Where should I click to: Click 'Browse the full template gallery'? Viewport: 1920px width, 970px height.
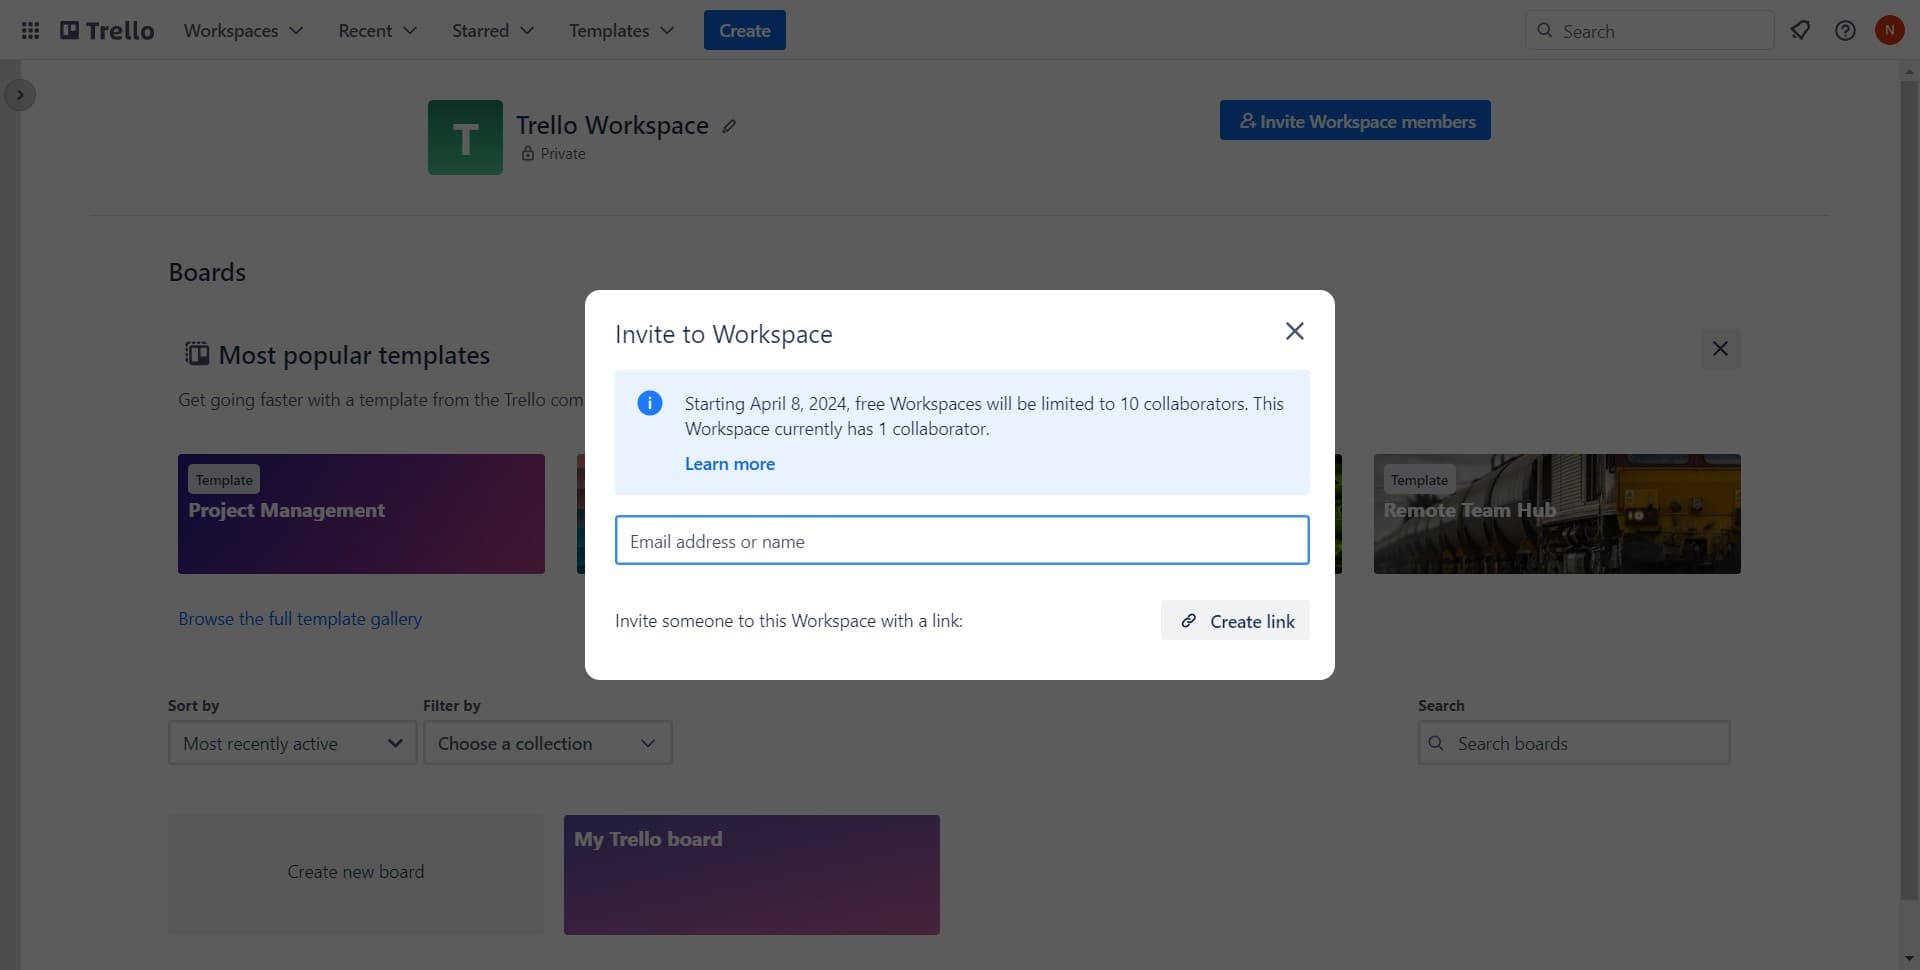pyautogui.click(x=299, y=618)
